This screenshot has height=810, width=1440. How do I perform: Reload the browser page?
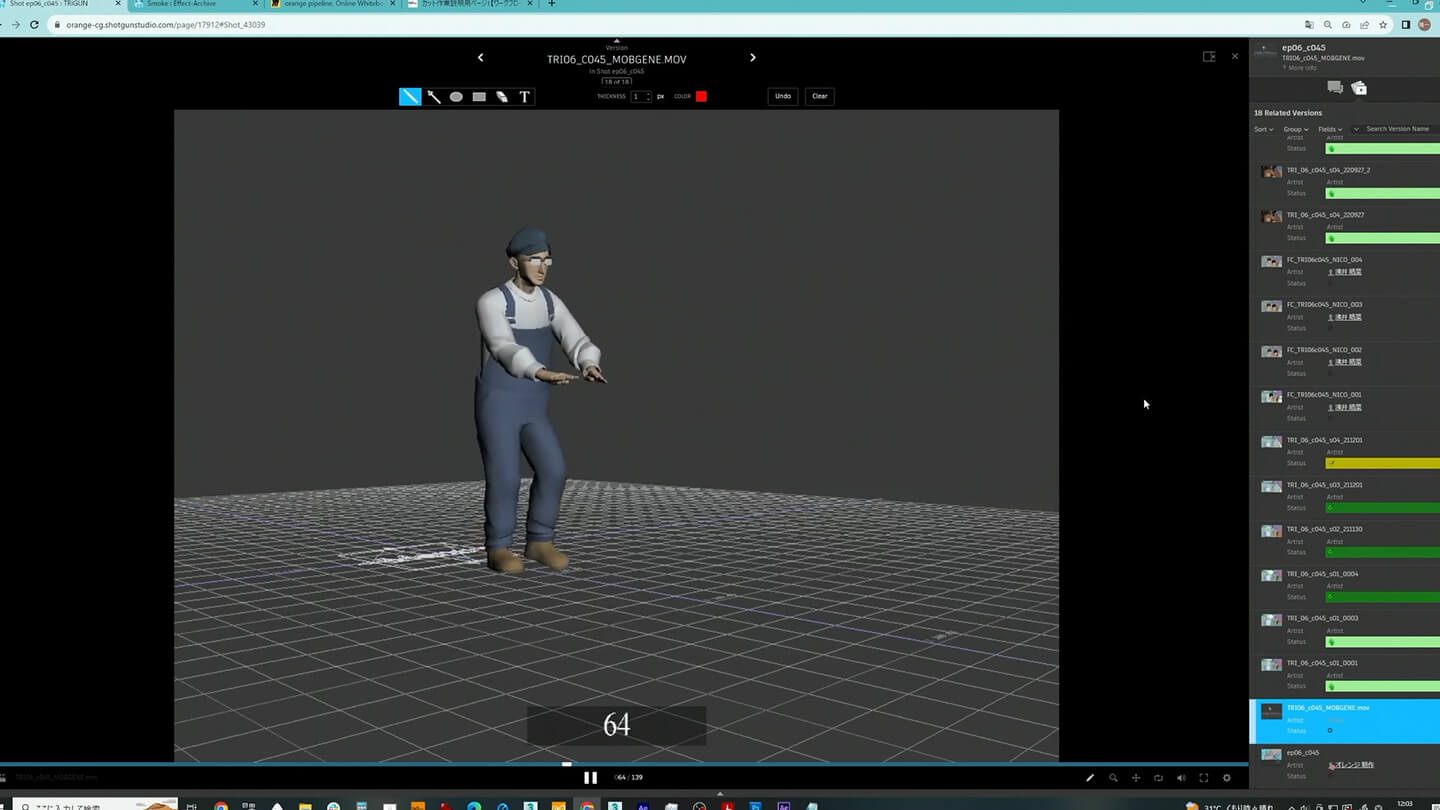(x=34, y=24)
